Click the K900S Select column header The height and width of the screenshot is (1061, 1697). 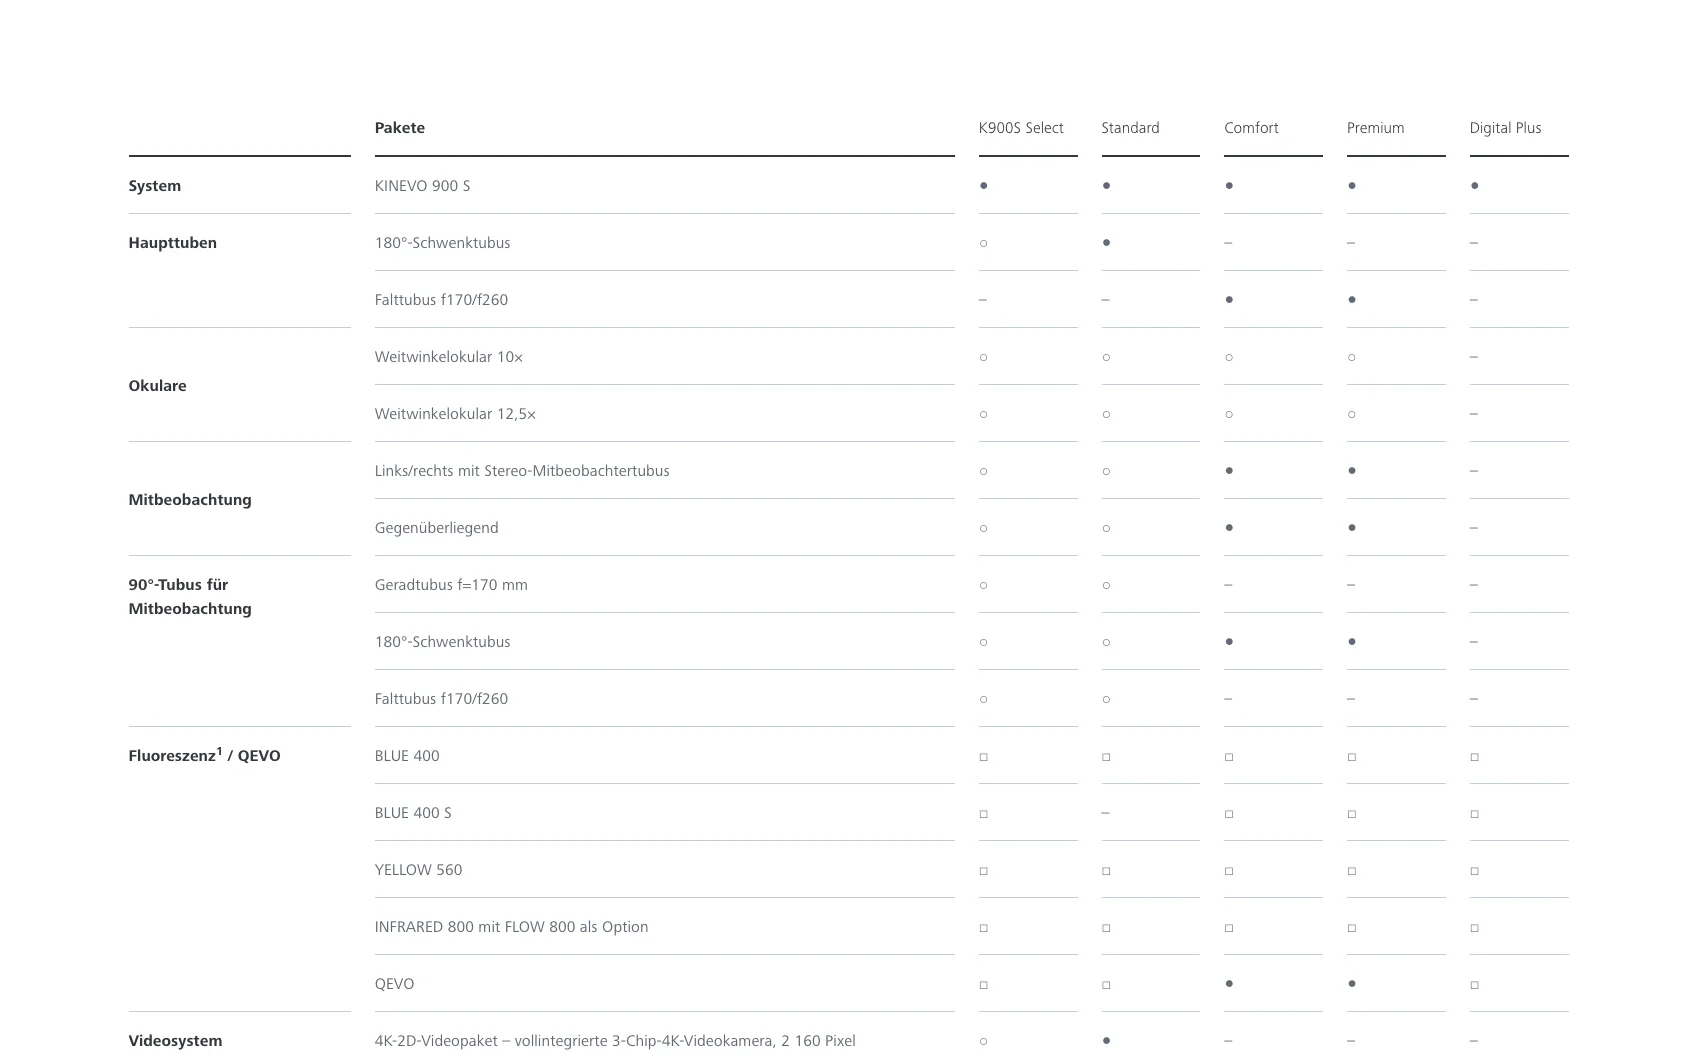(x=1021, y=128)
